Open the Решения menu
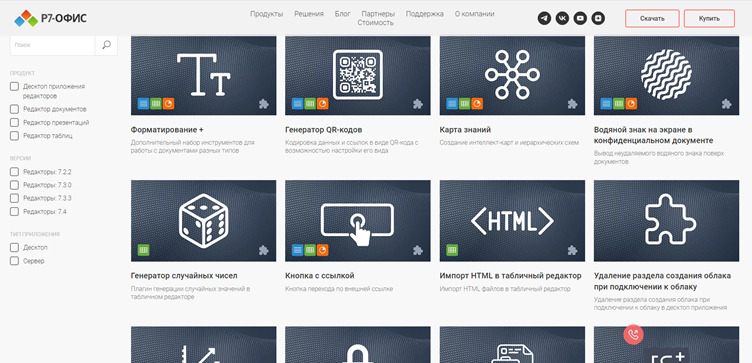The width and height of the screenshot is (752, 363). pos(309,14)
